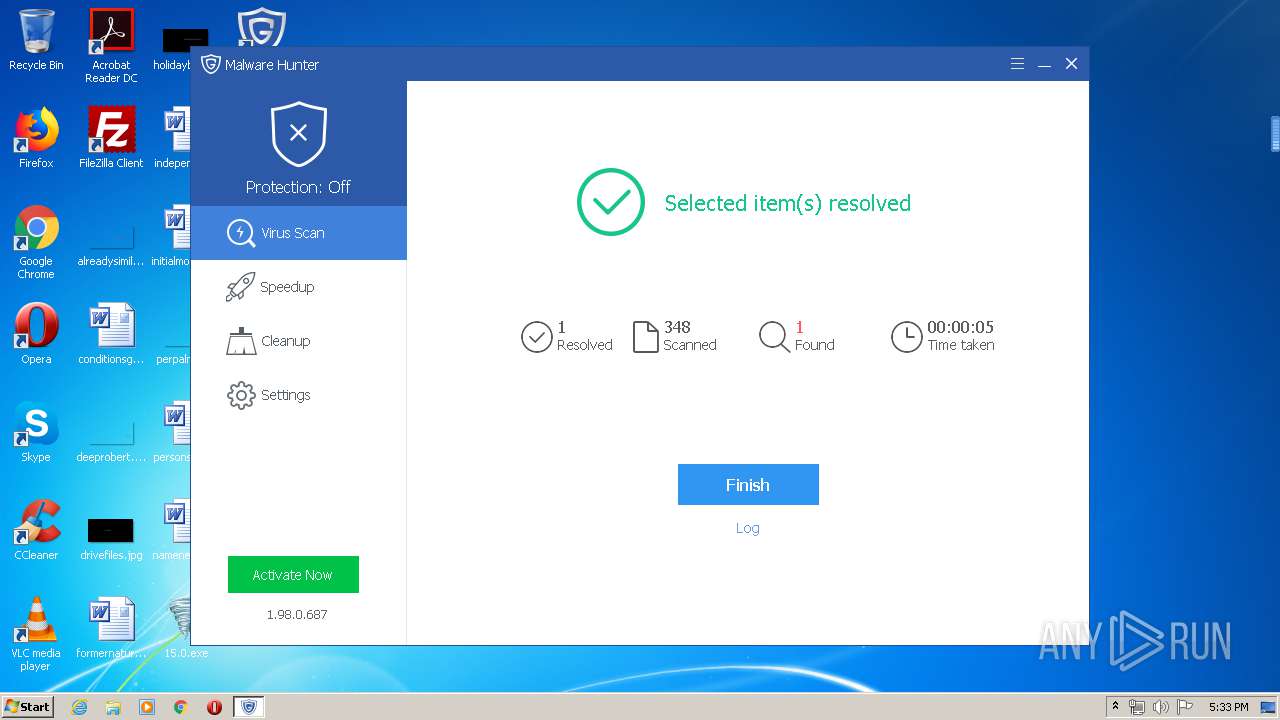This screenshot has height=720, width=1280.
Task: Select the Skype desktop icon
Action: (36, 432)
